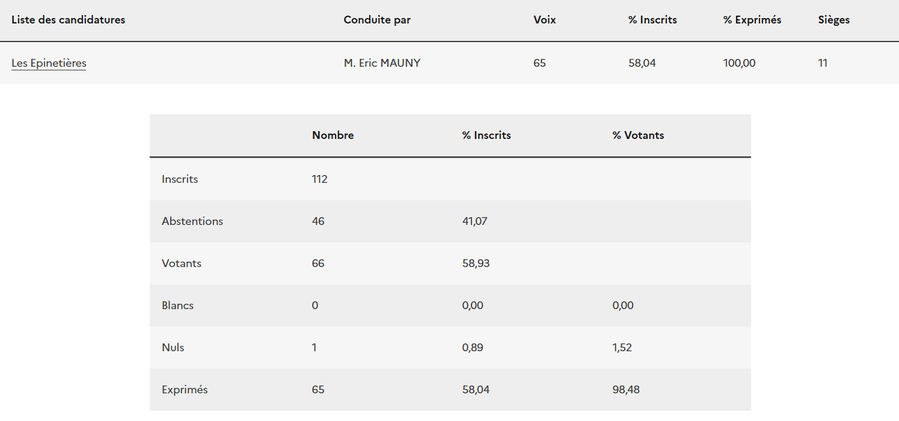Click the 41,07 abstention percentage
The height and width of the screenshot is (421, 899).
point(475,221)
